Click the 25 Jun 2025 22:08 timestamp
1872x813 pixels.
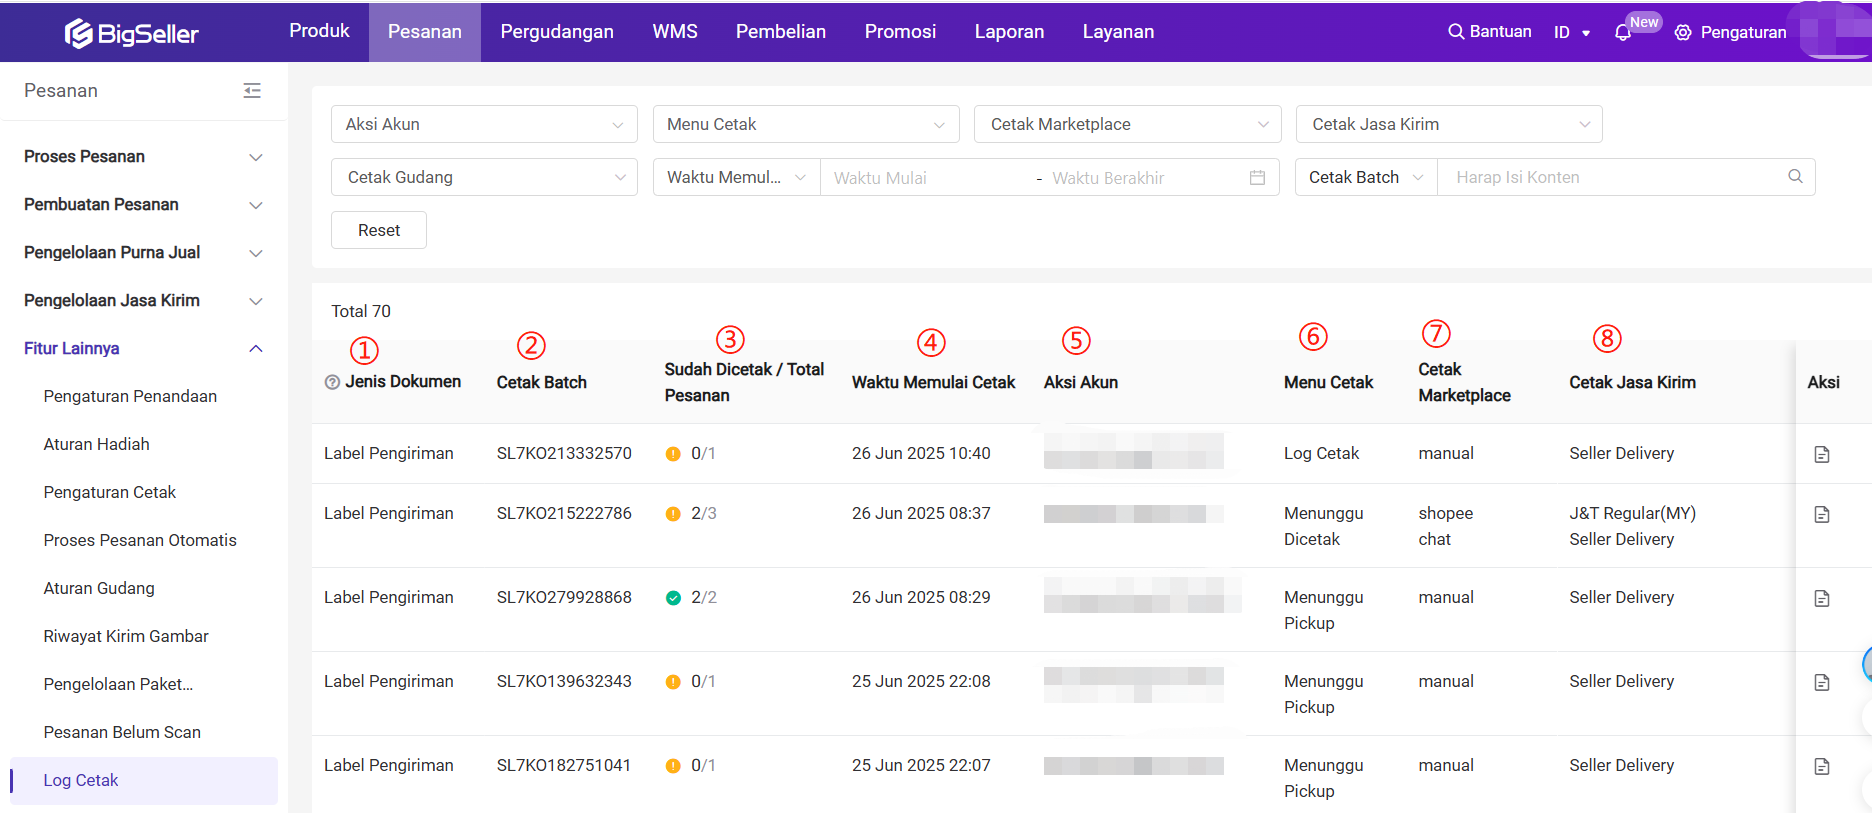point(921,682)
